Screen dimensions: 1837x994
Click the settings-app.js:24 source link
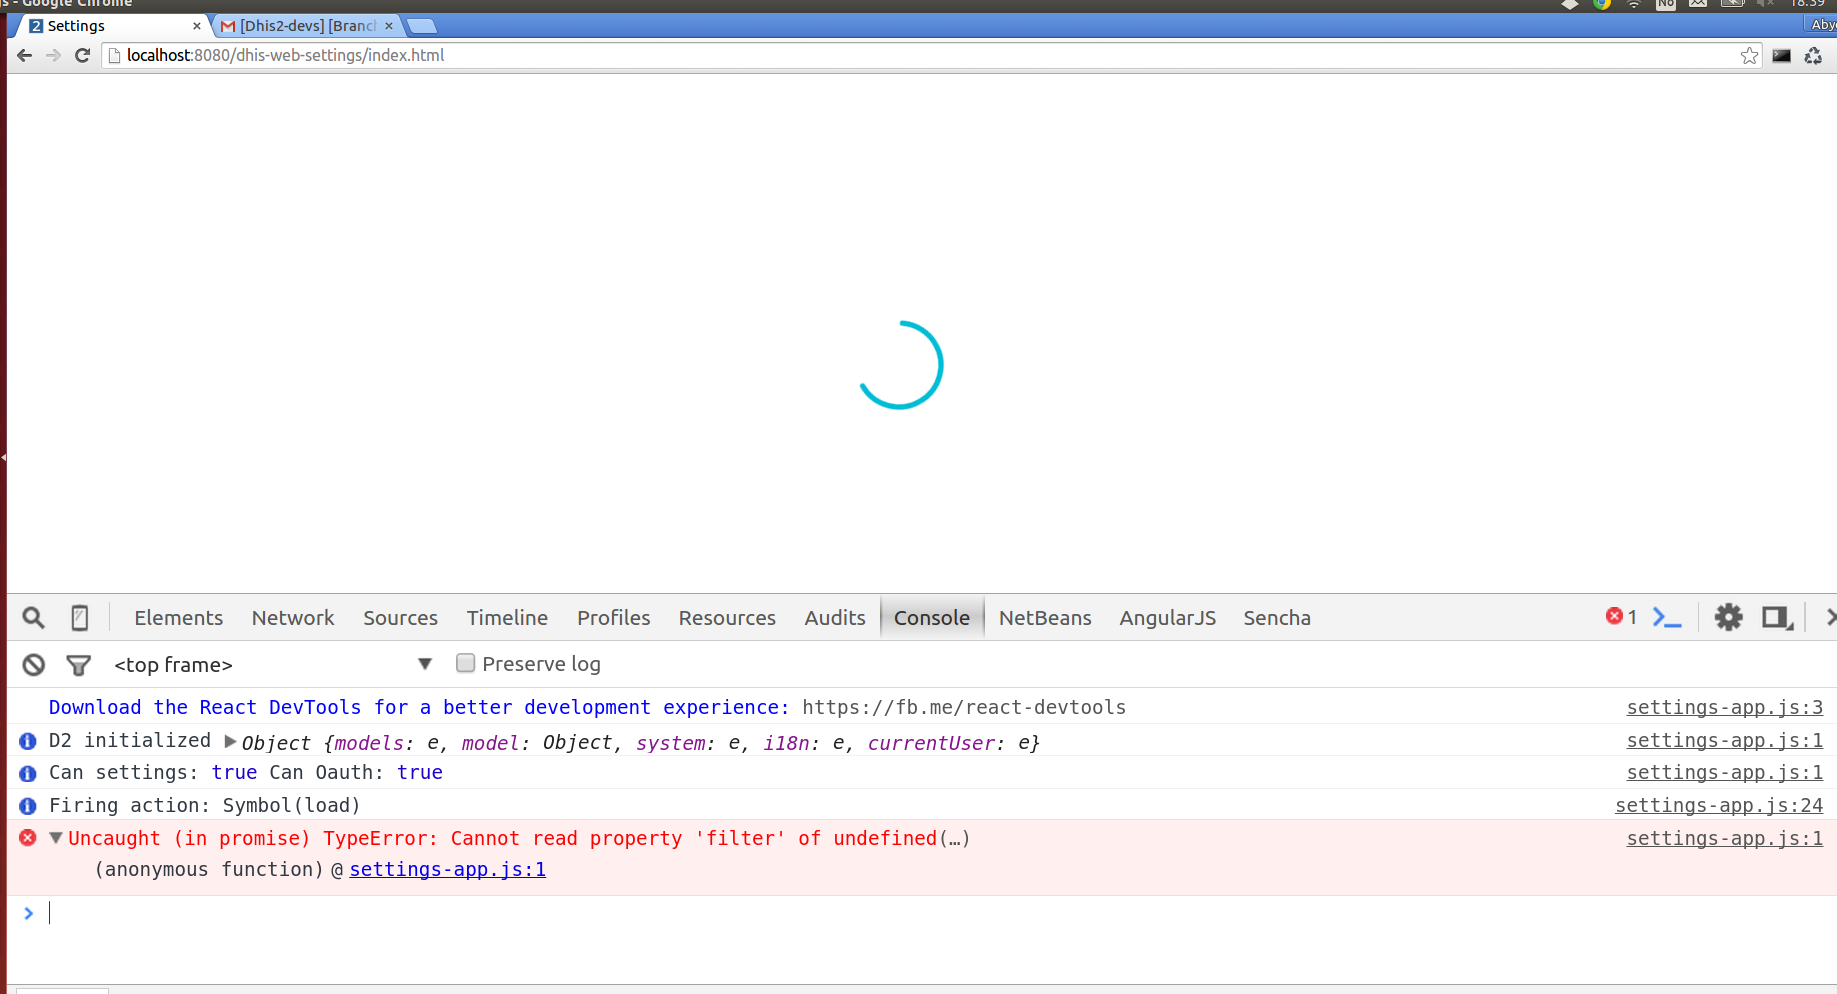click(x=1718, y=806)
